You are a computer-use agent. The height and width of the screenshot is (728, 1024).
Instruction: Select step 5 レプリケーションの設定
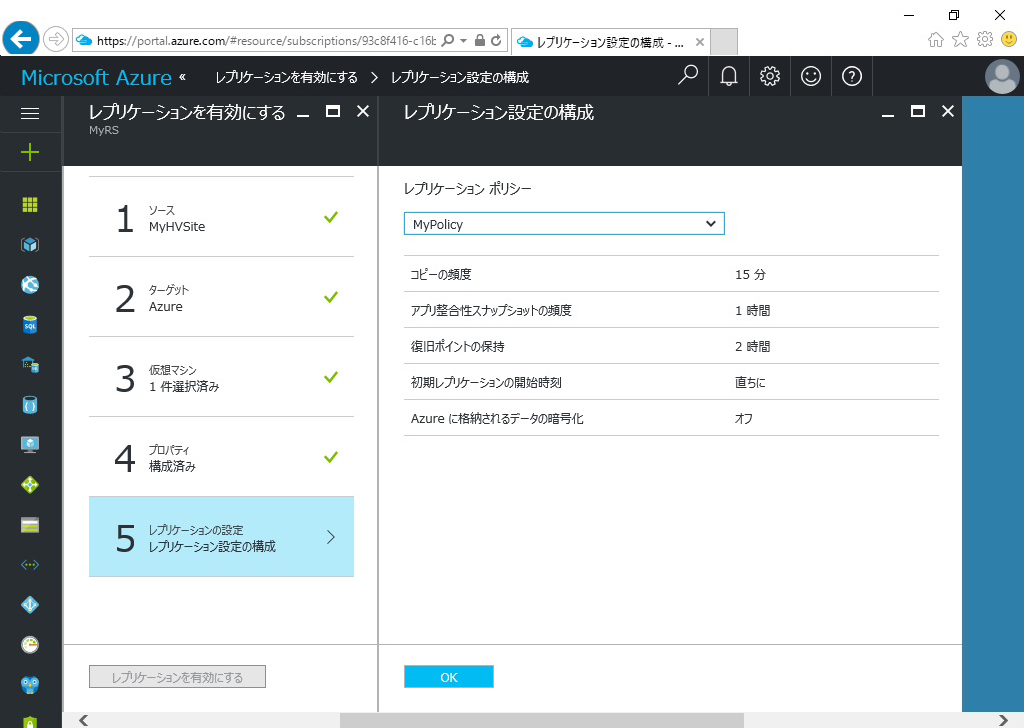[x=221, y=537]
